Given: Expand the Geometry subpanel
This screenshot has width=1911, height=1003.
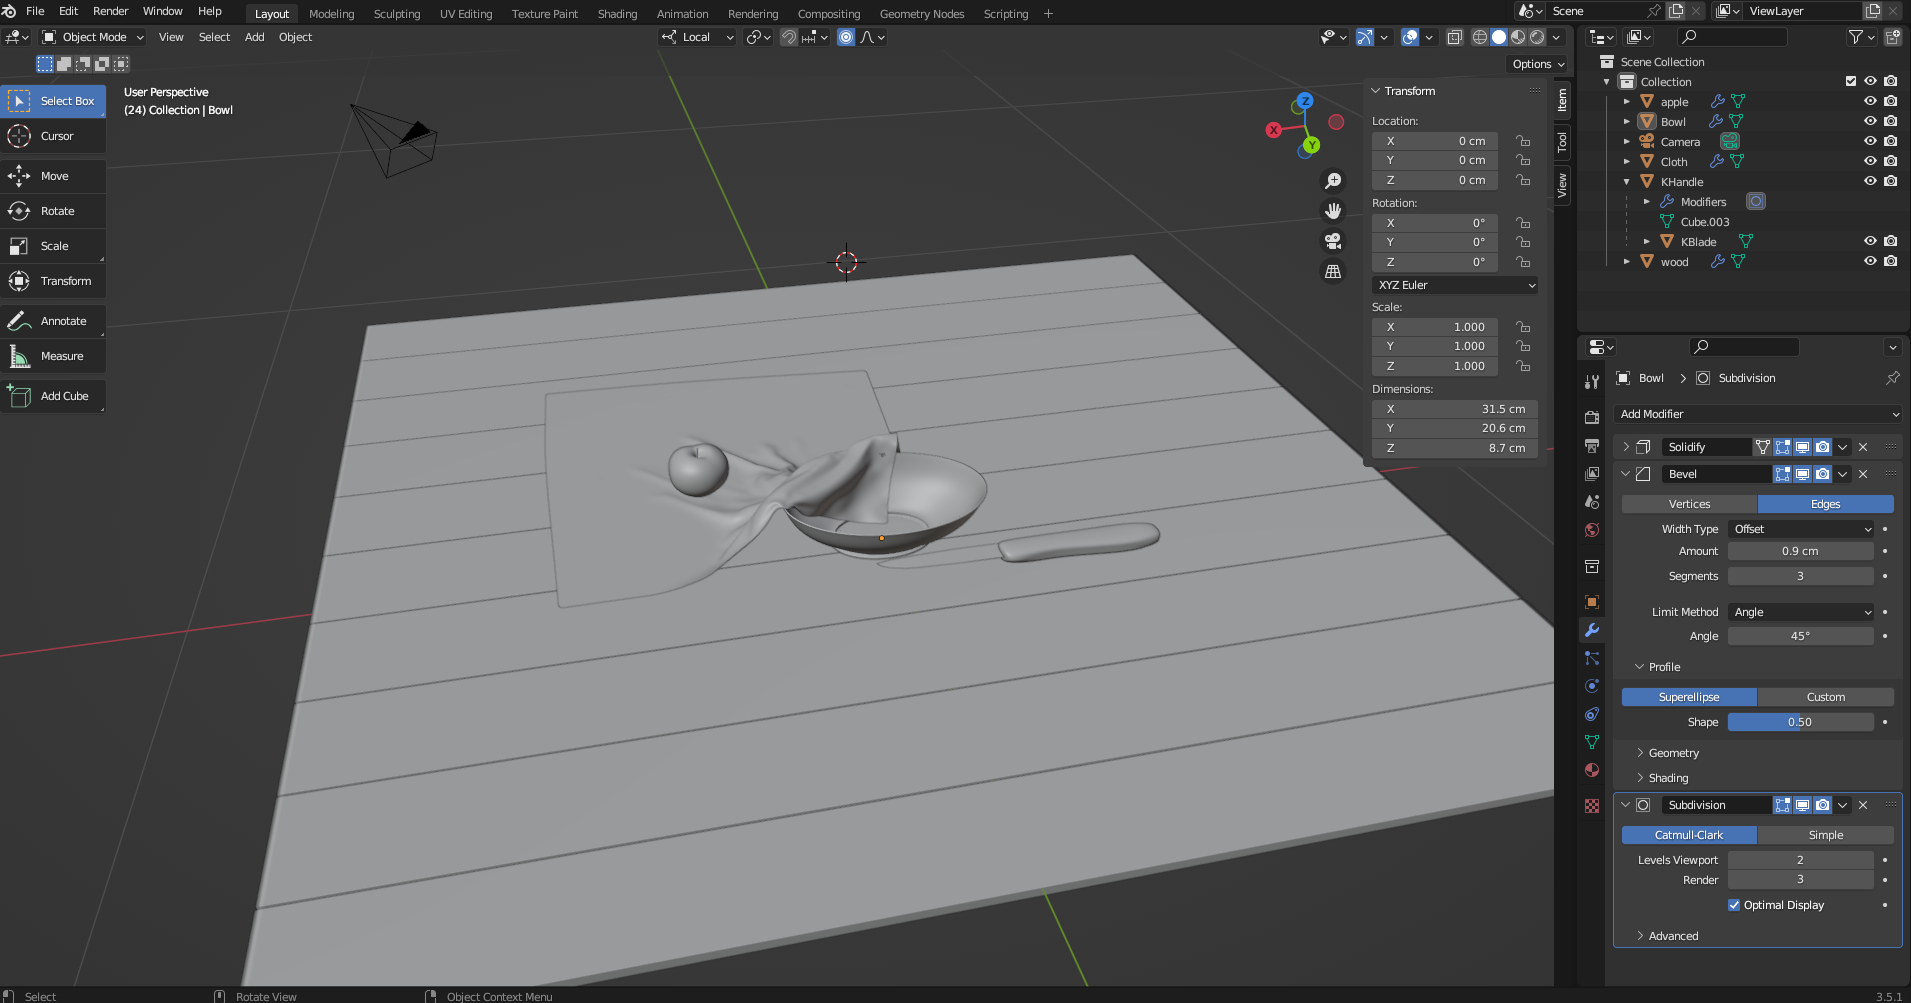Looking at the screenshot, I should (x=1673, y=753).
